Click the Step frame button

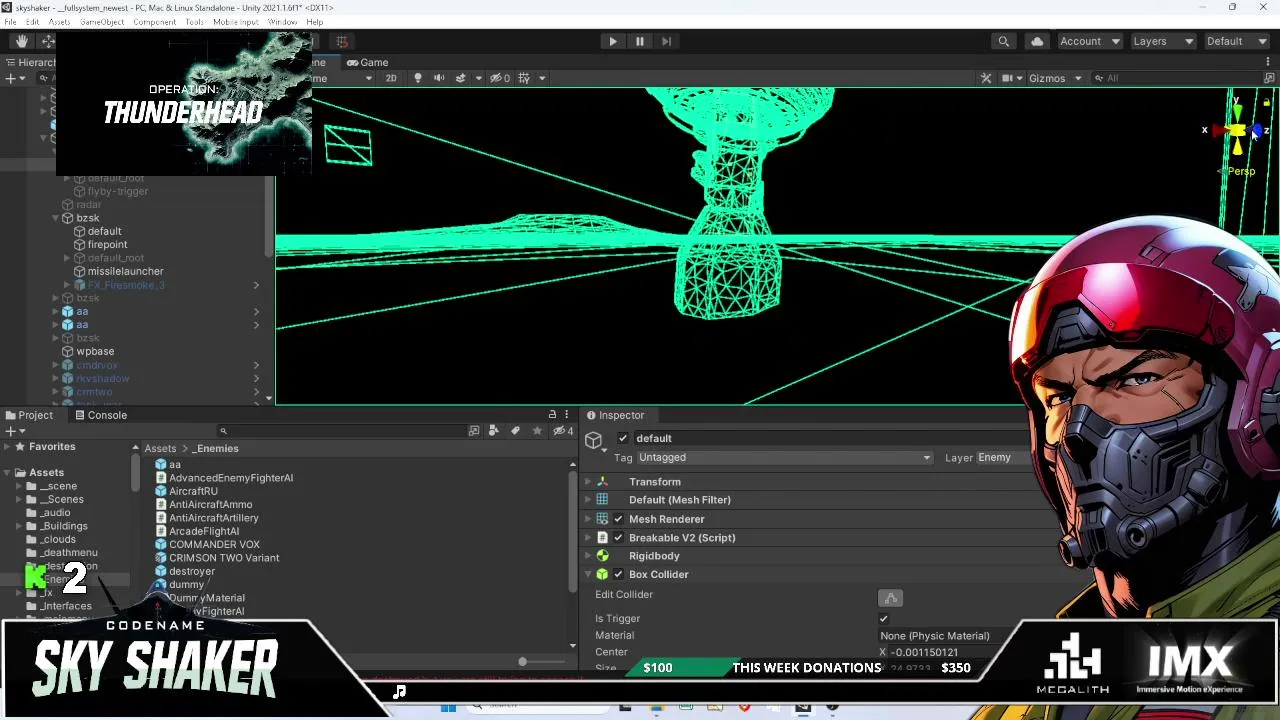pos(666,41)
